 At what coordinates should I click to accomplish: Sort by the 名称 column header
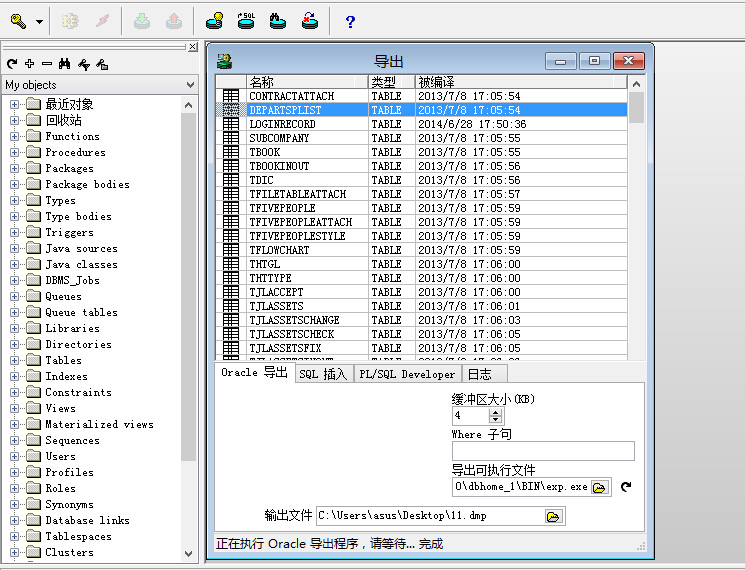click(307, 82)
